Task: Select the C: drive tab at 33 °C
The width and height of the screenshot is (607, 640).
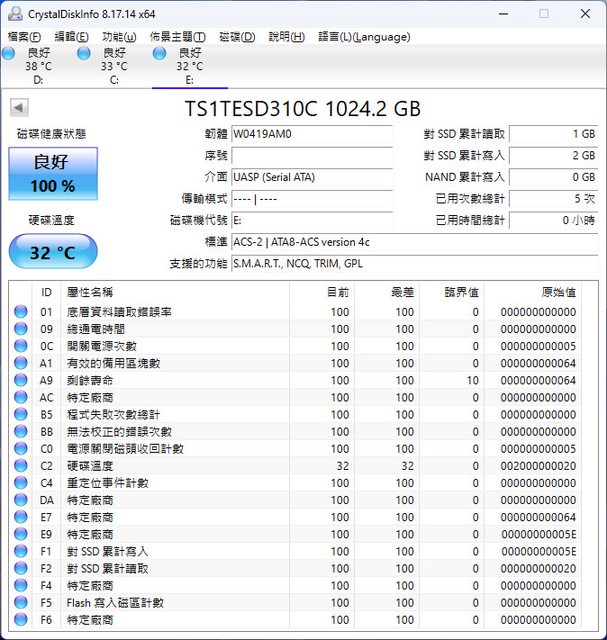Action: [114, 66]
